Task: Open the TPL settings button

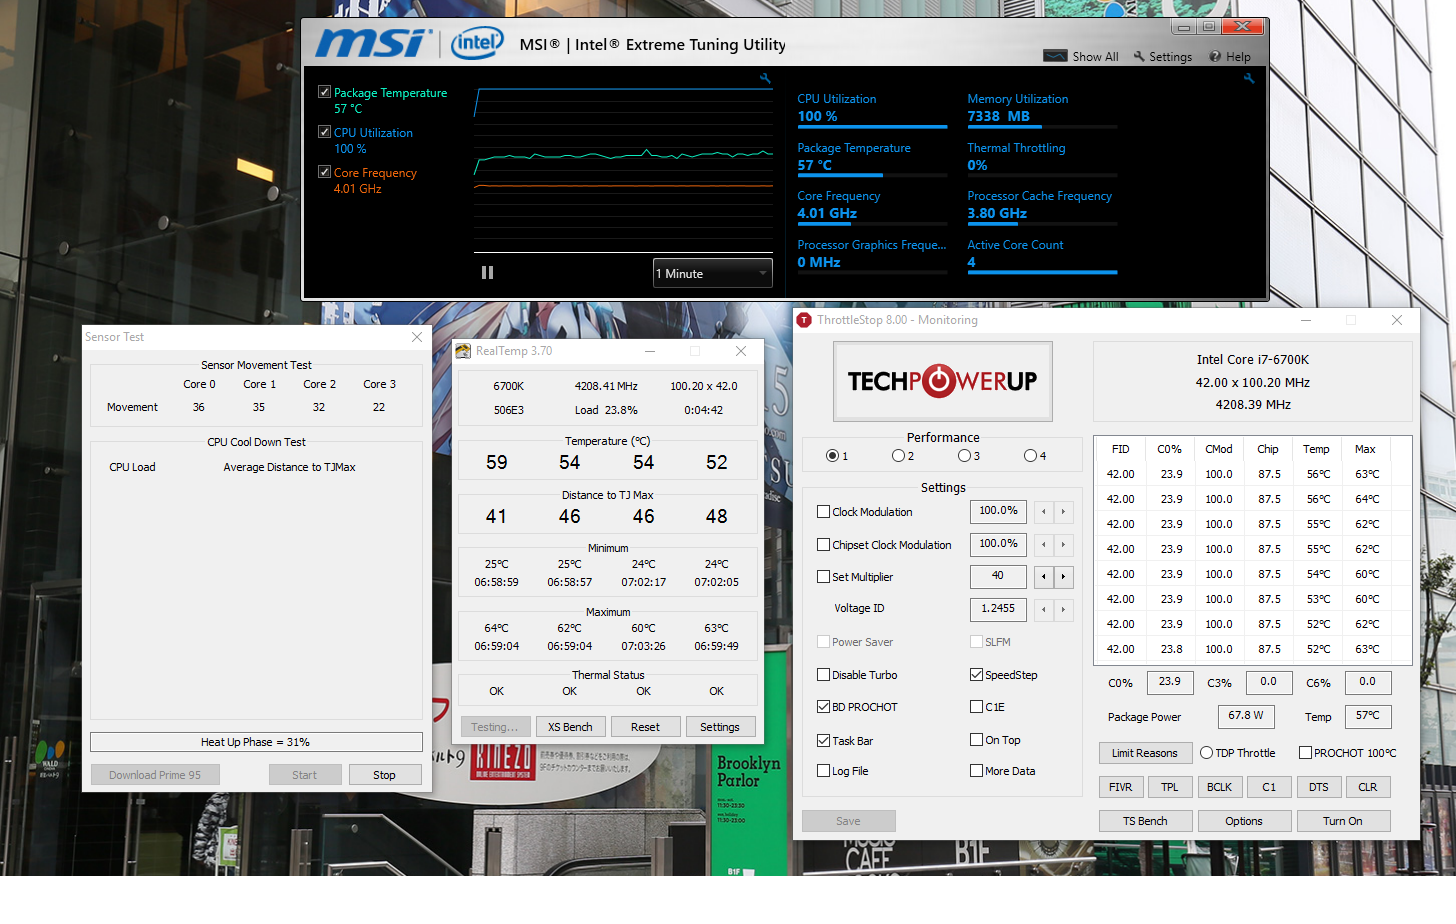Action: (1170, 787)
